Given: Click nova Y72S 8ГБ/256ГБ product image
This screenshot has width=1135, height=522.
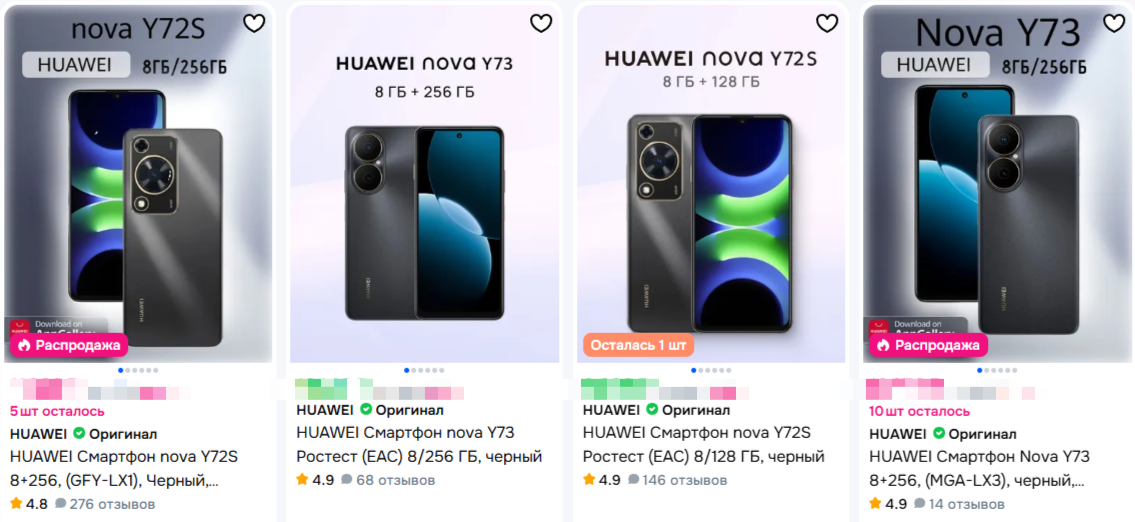Looking at the screenshot, I should tap(138, 184).
